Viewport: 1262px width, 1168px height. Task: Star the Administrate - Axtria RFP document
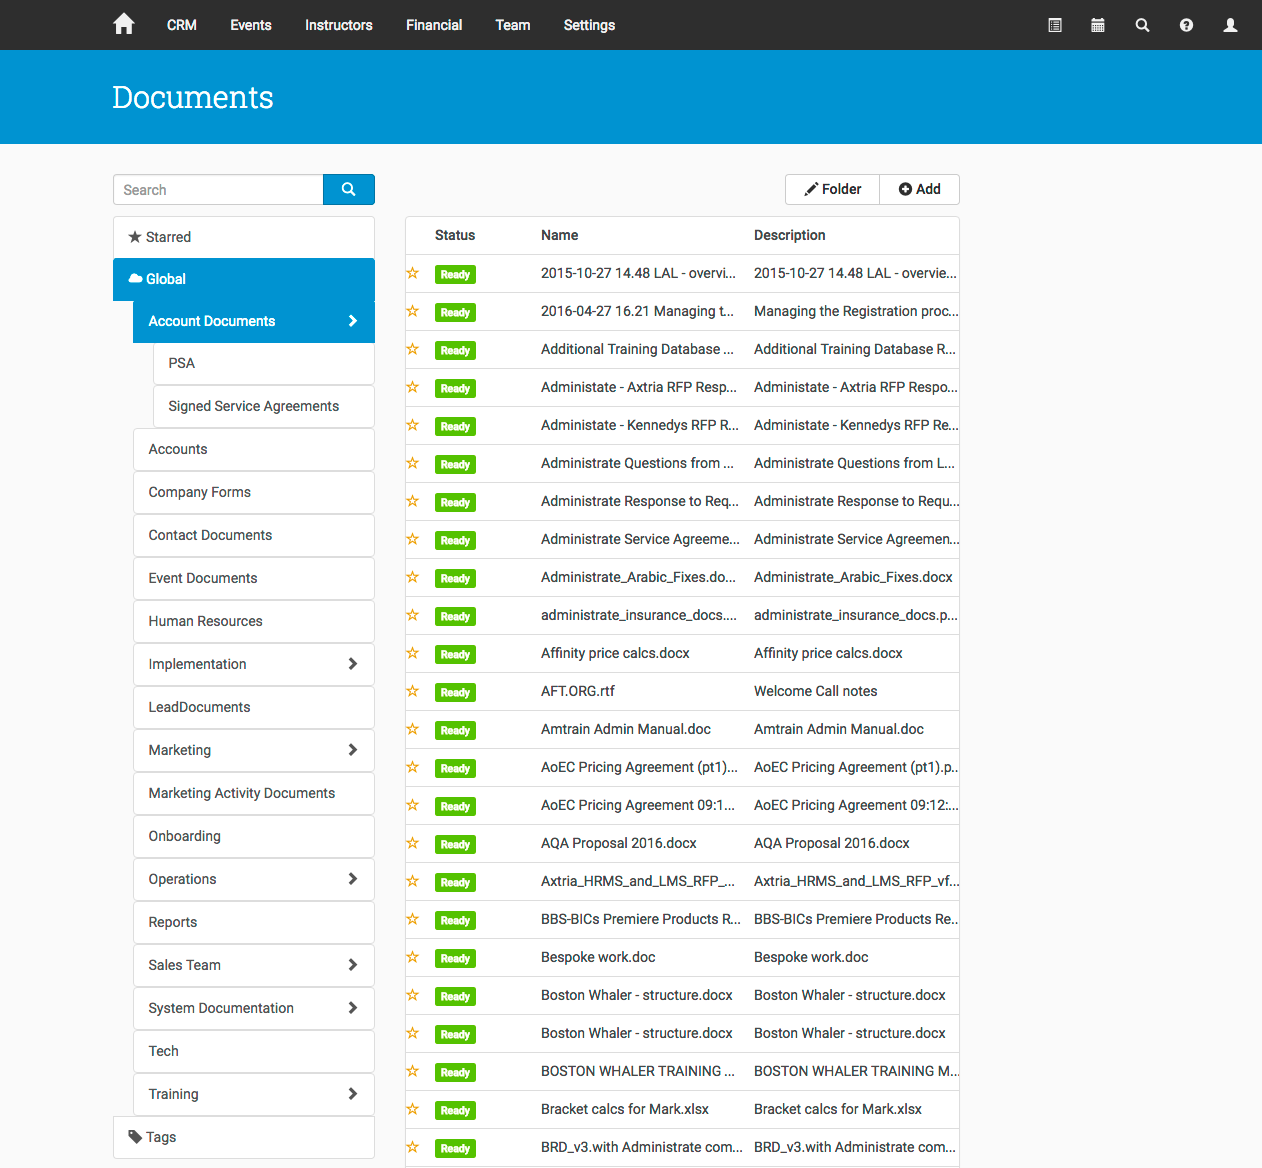tap(412, 387)
